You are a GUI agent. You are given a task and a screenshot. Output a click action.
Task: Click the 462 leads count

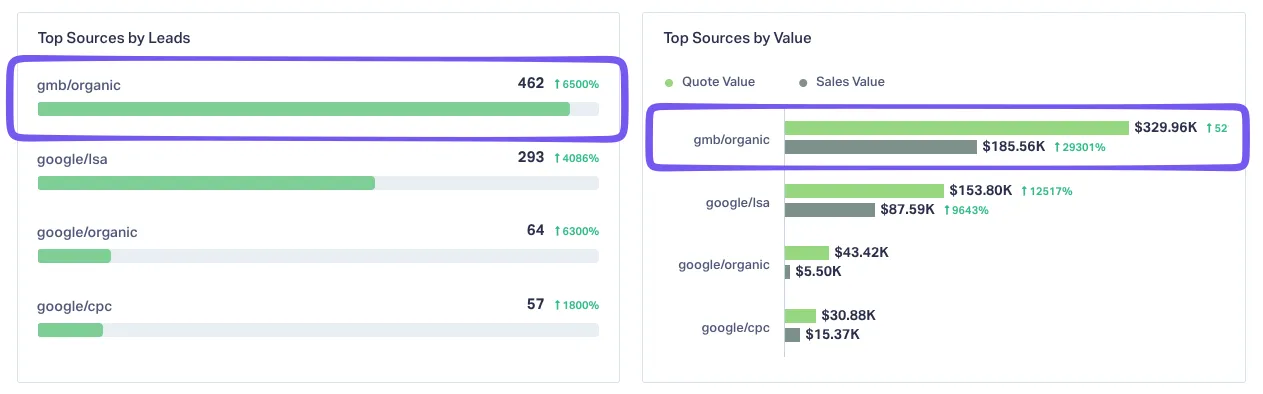pos(530,84)
